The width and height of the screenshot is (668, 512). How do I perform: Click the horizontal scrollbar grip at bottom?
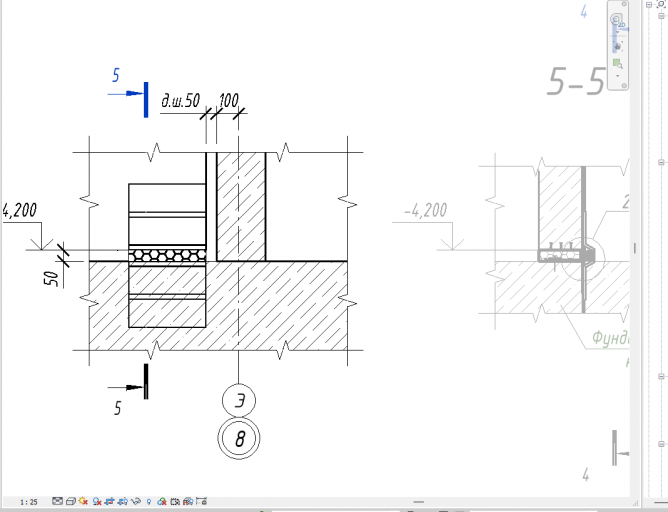(419, 502)
